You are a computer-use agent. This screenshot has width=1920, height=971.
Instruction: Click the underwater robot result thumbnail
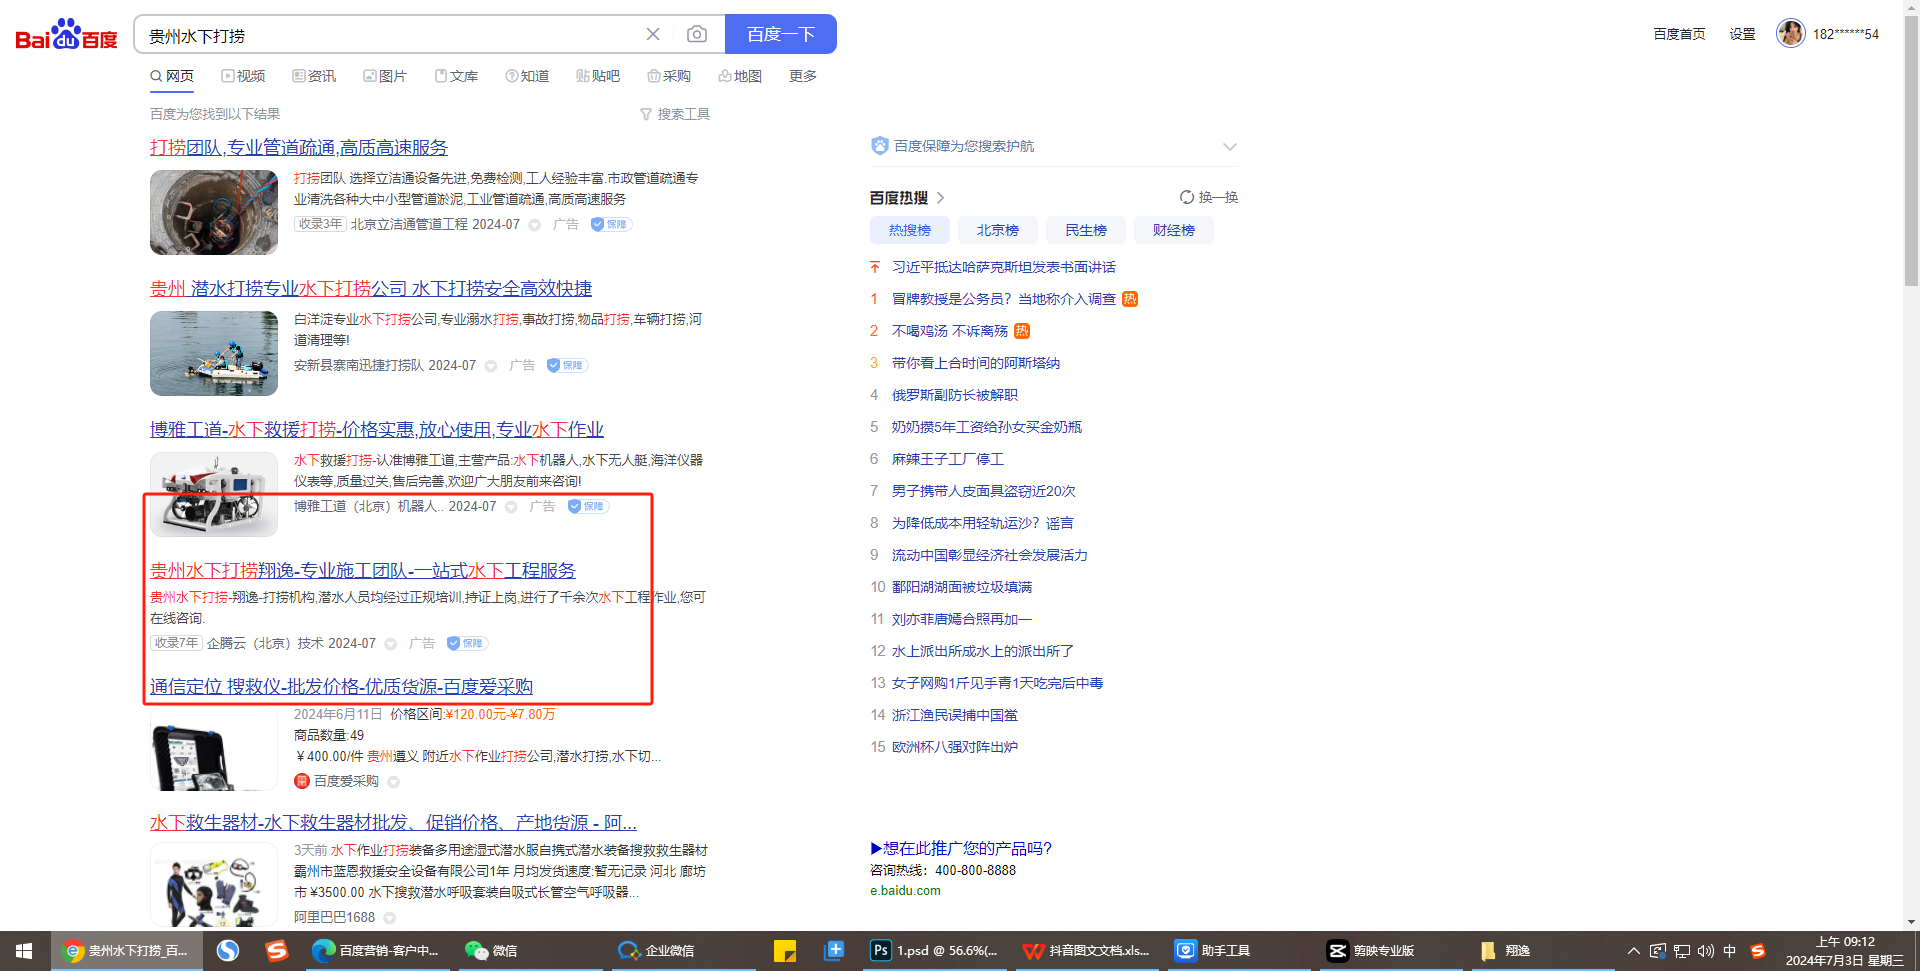click(214, 494)
